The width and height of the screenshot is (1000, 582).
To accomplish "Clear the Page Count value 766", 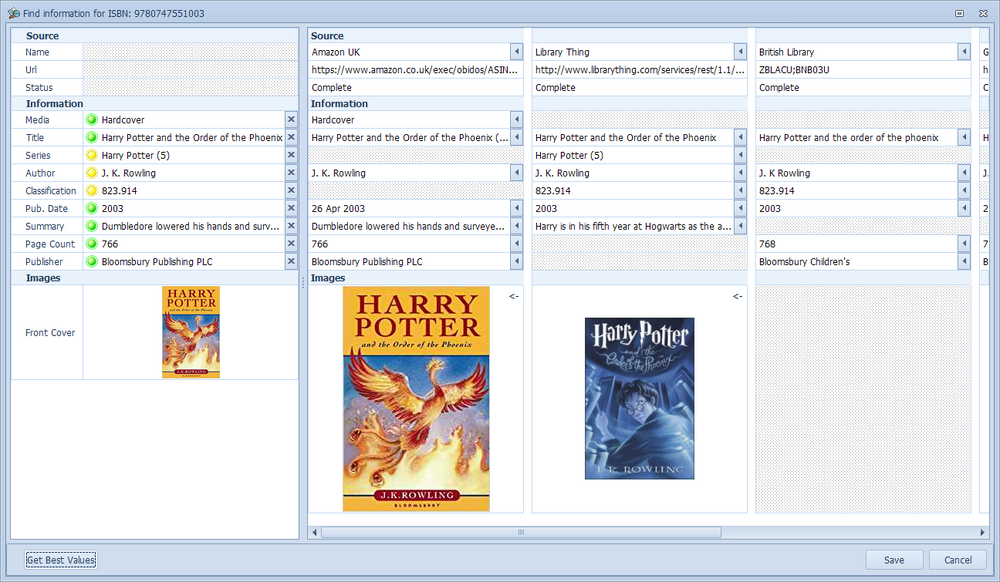I will pos(291,244).
